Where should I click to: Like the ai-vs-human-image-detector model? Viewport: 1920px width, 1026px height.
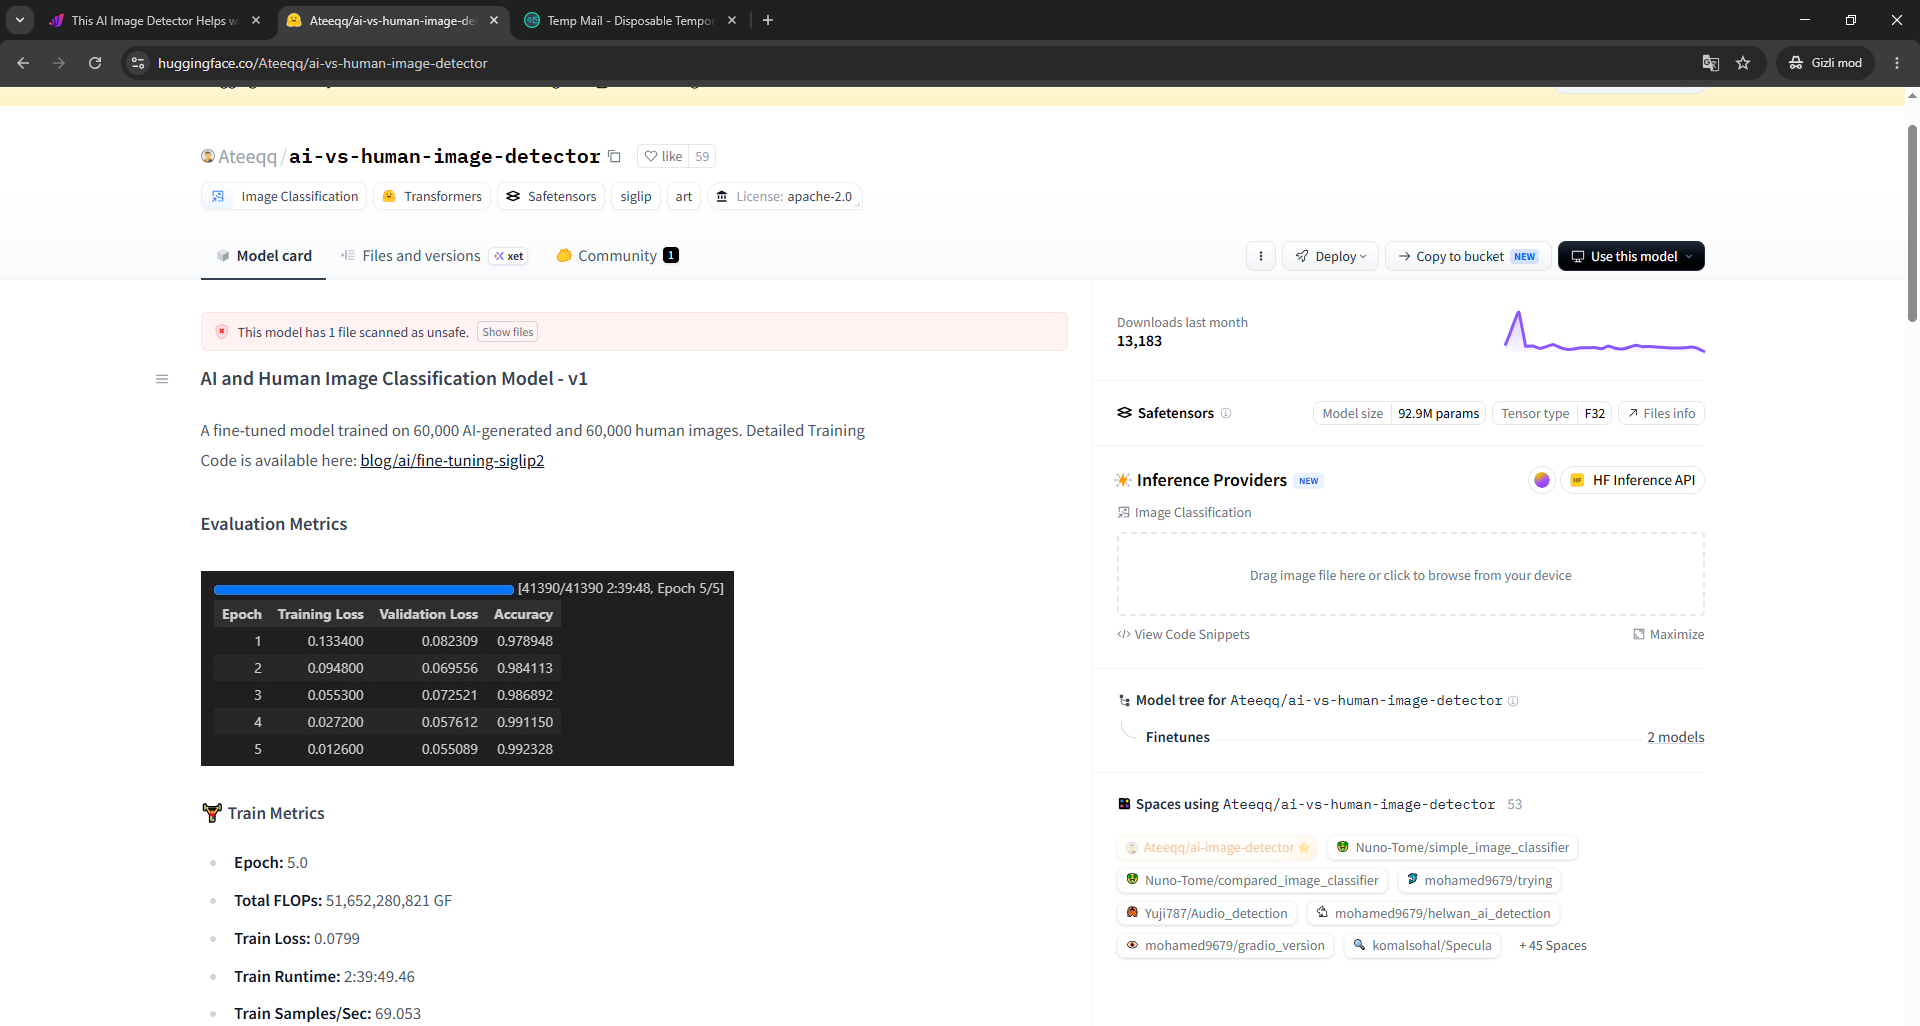click(663, 156)
